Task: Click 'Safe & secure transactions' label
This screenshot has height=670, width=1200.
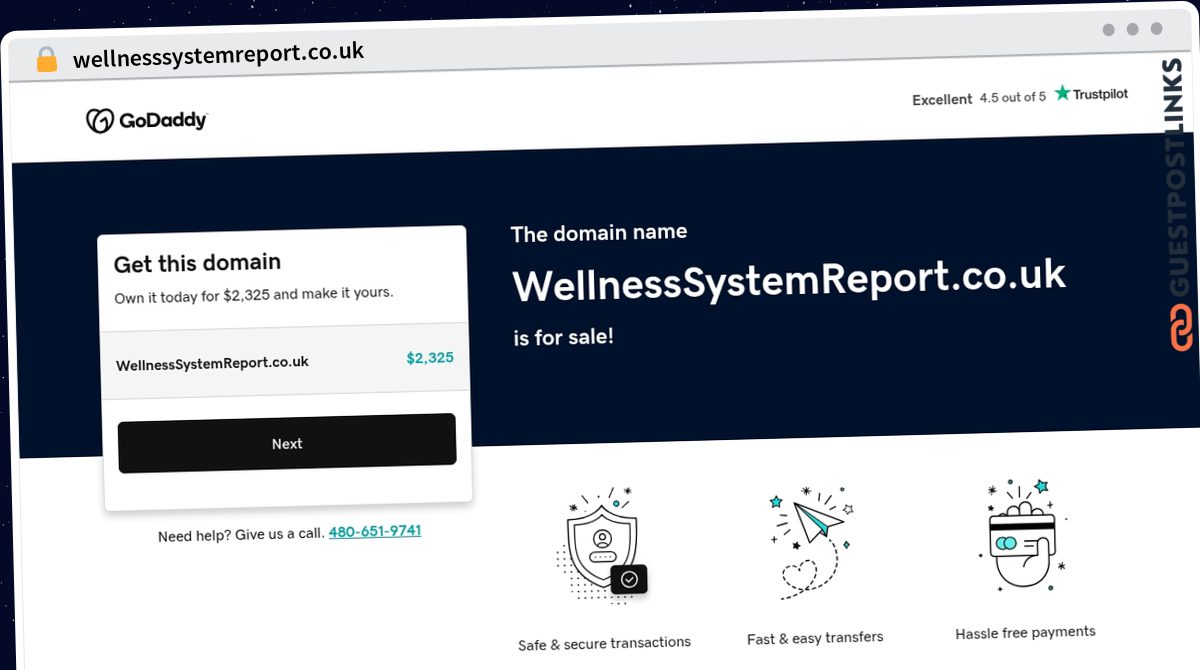Action: (605, 643)
